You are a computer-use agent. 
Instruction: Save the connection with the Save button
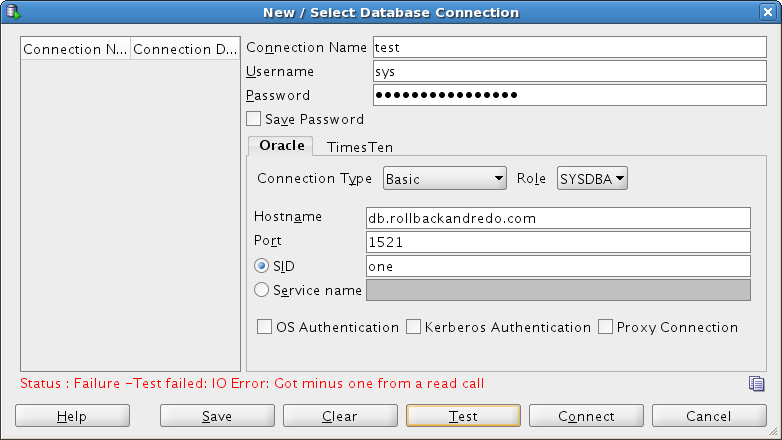click(217, 416)
